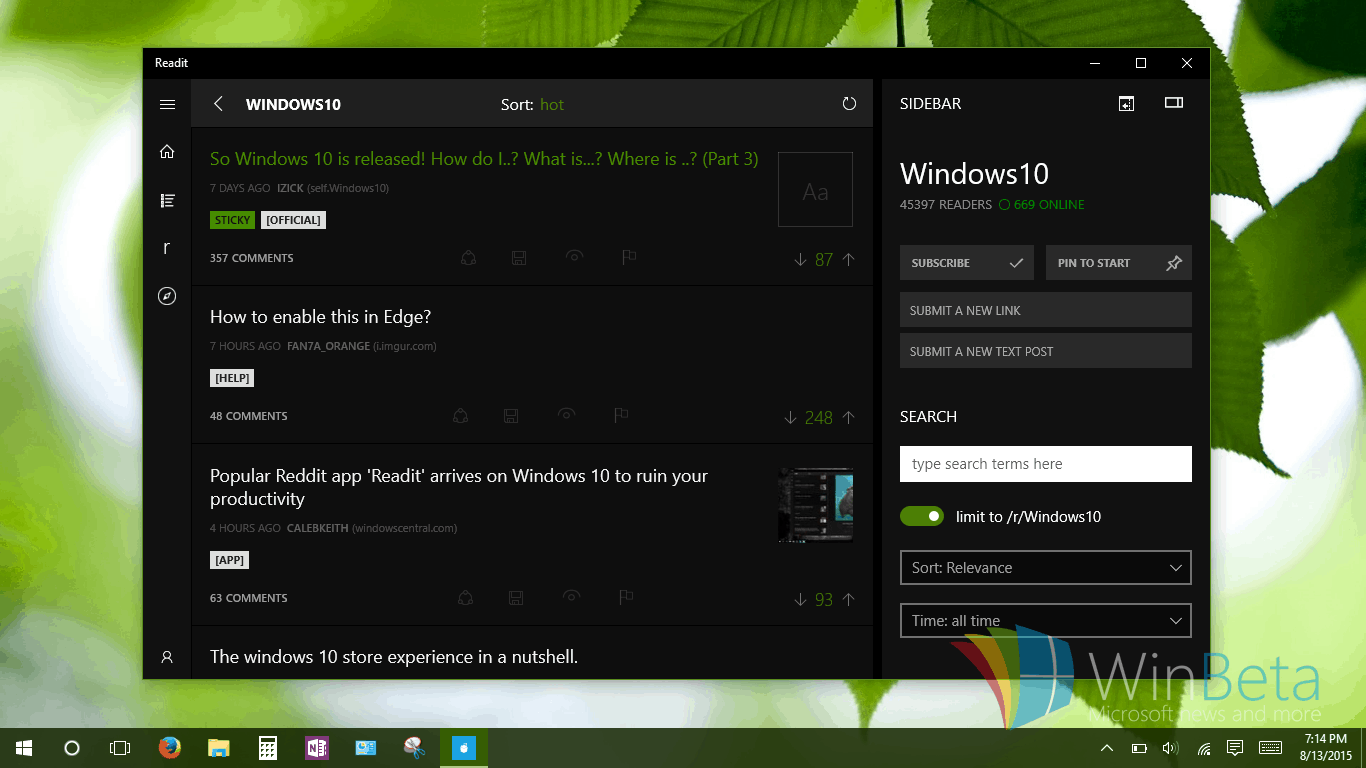Click the [APP] flair tag
This screenshot has height=768, width=1366.
click(x=230, y=560)
